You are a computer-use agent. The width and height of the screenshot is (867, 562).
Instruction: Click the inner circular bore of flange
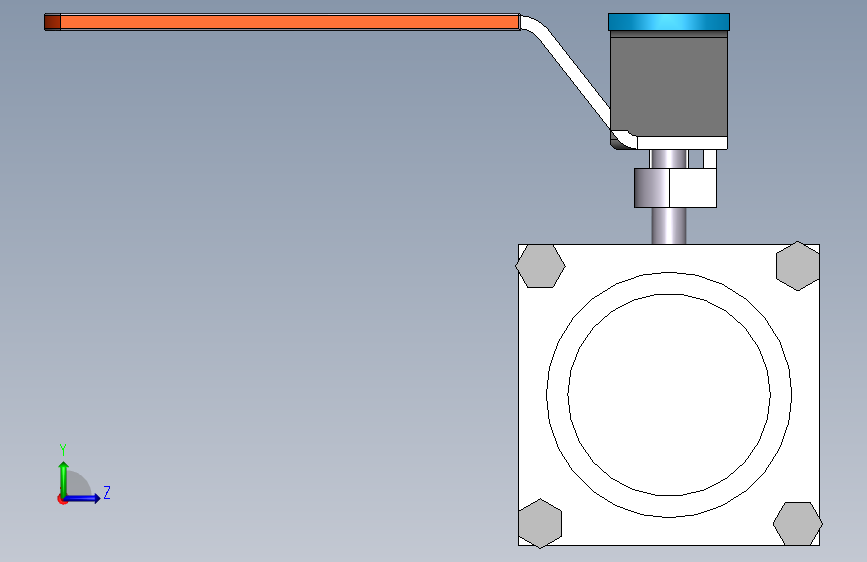pyautogui.click(x=668, y=395)
